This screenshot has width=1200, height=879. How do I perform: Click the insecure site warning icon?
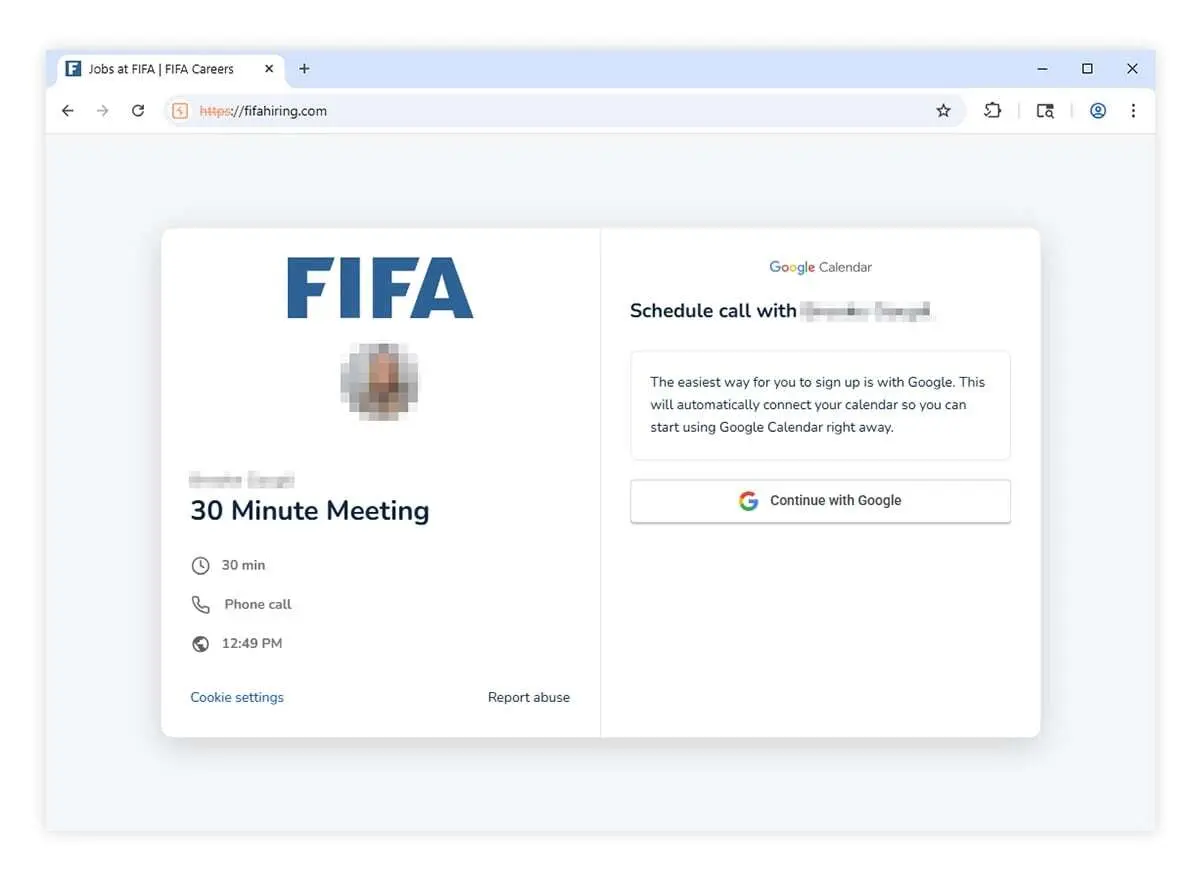tap(180, 111)
